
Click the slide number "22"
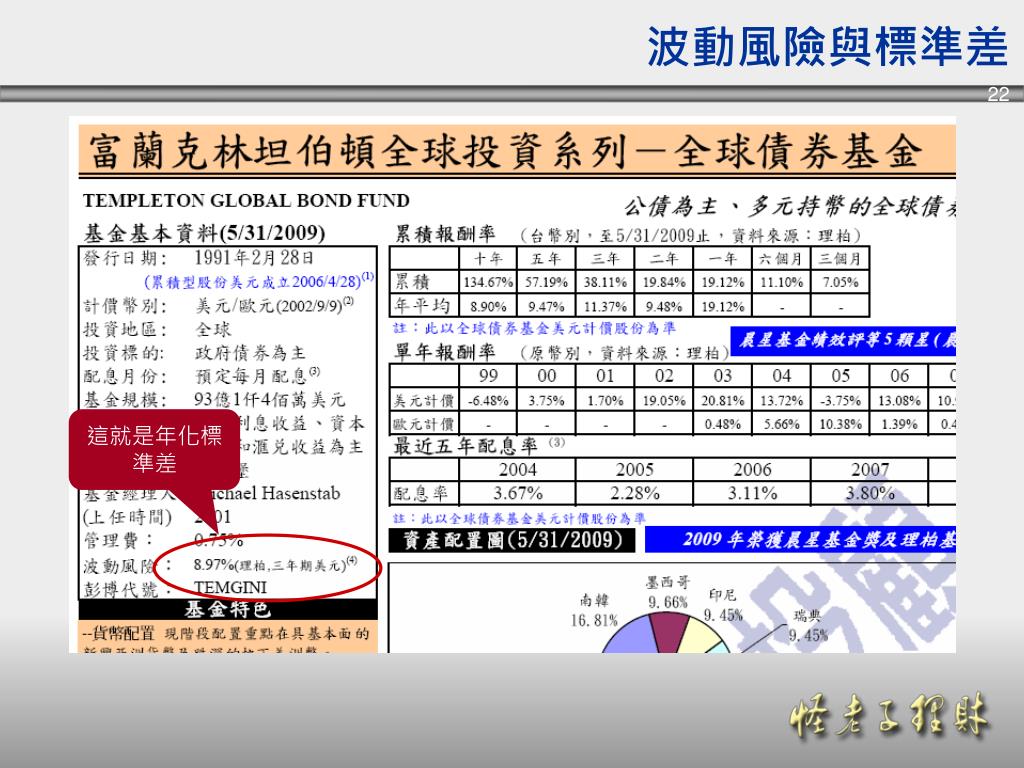tap(998, 94)
